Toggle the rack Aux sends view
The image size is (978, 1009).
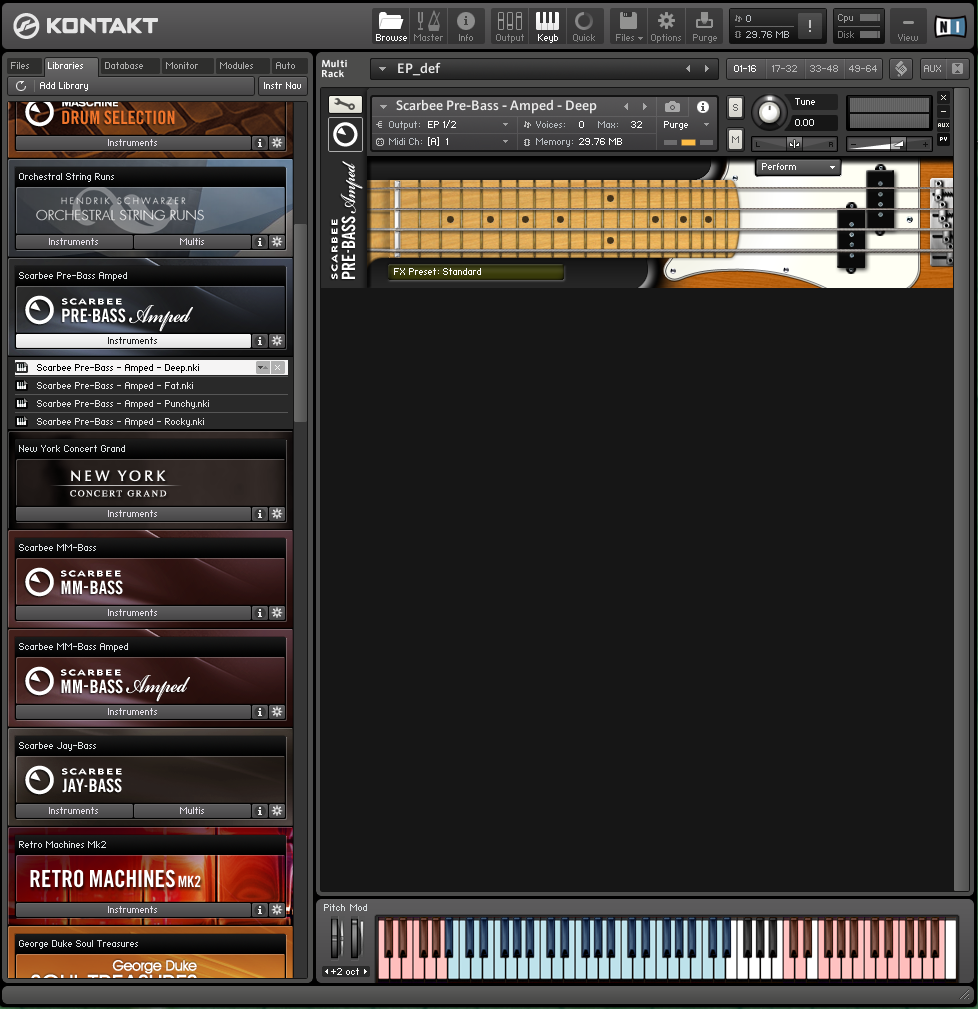tap(932, 68)
